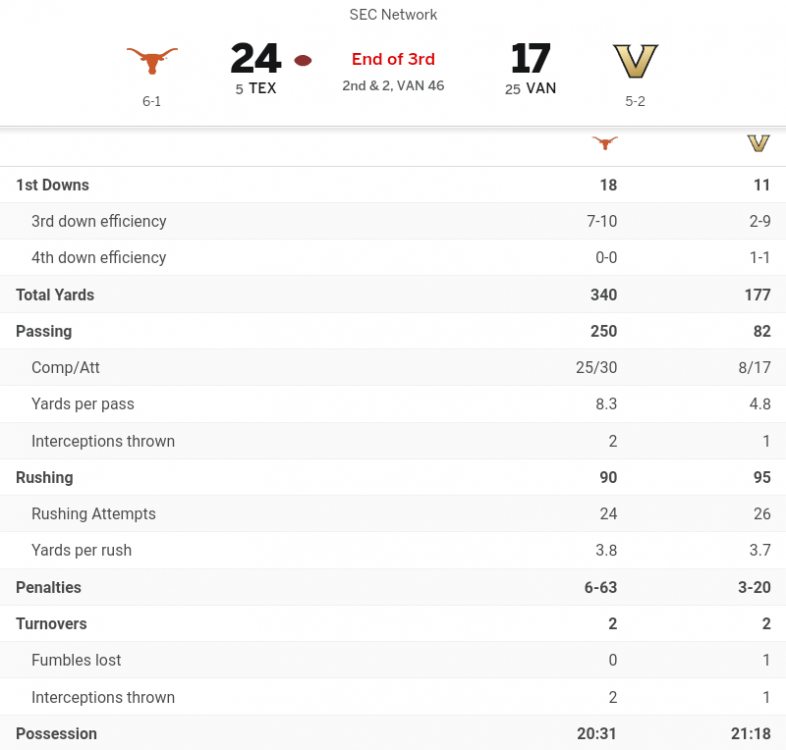Select the small Longhorns logo above stats column
Screen dimensions: 786x750
click(604, 143)
